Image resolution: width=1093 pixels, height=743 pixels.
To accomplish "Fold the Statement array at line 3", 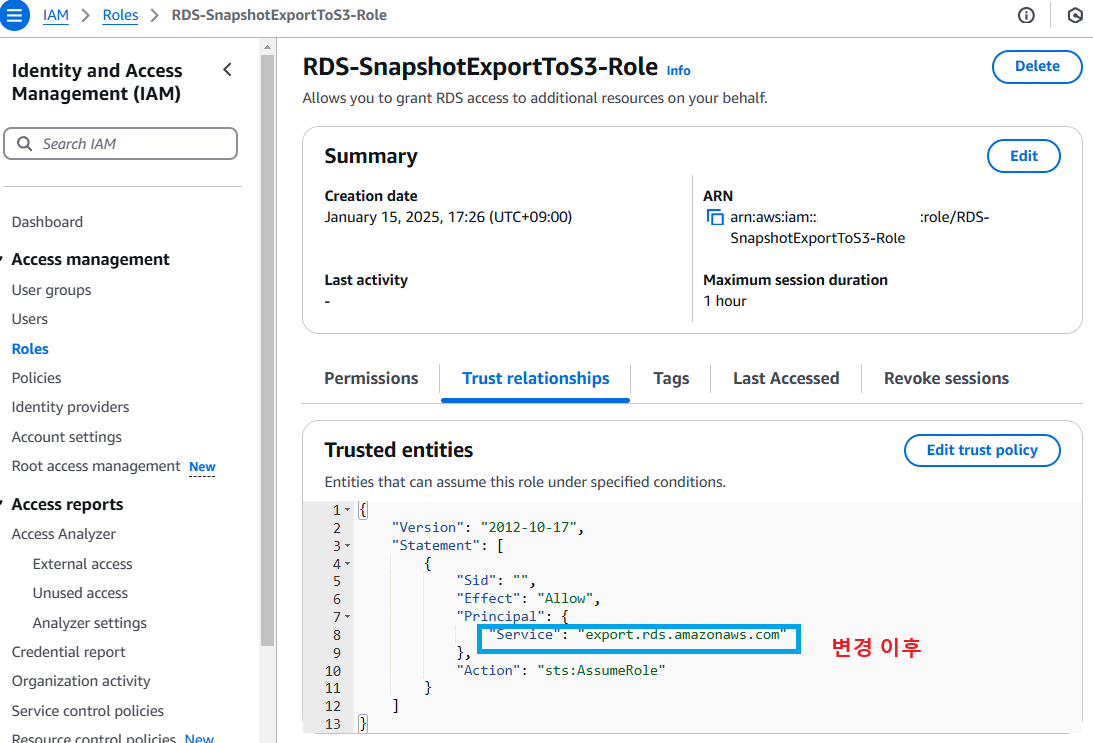I will (x=347, y=546).
